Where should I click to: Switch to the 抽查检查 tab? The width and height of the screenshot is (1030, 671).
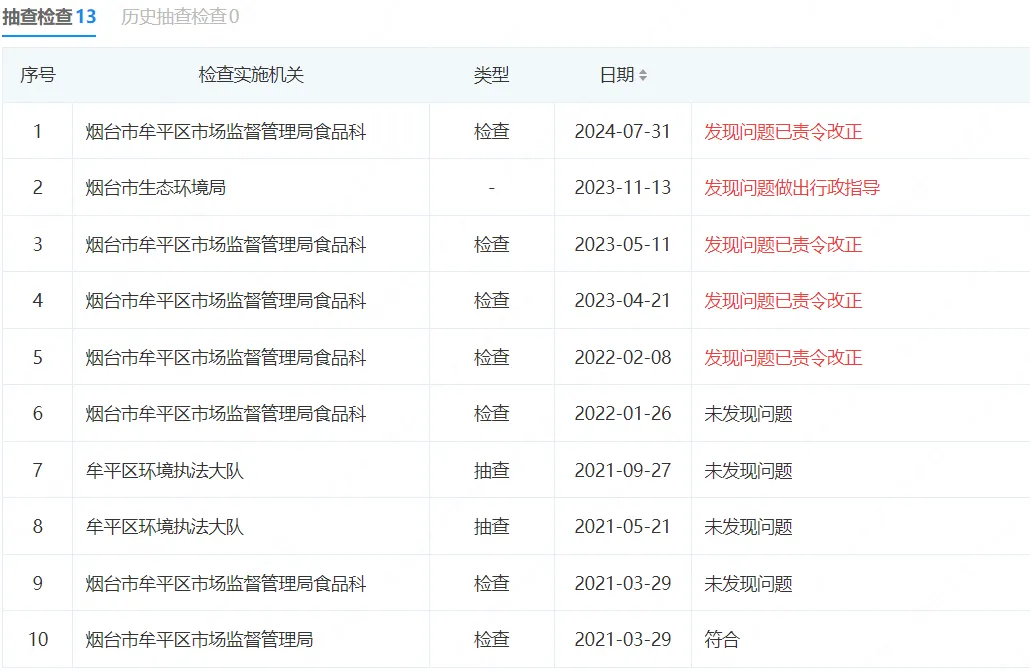tap(49, 17)
